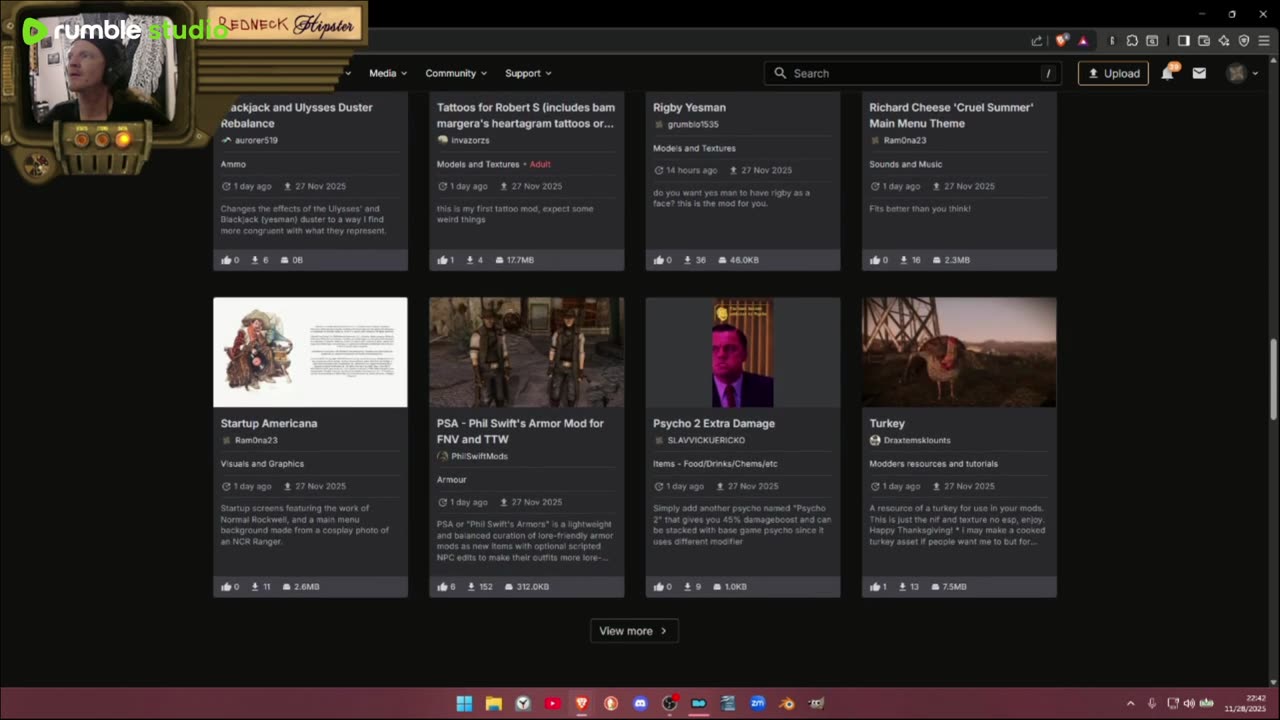Open Modders resources and tutorials category
This screenshot has height=720, width=1280.
(x=933, y=464)
